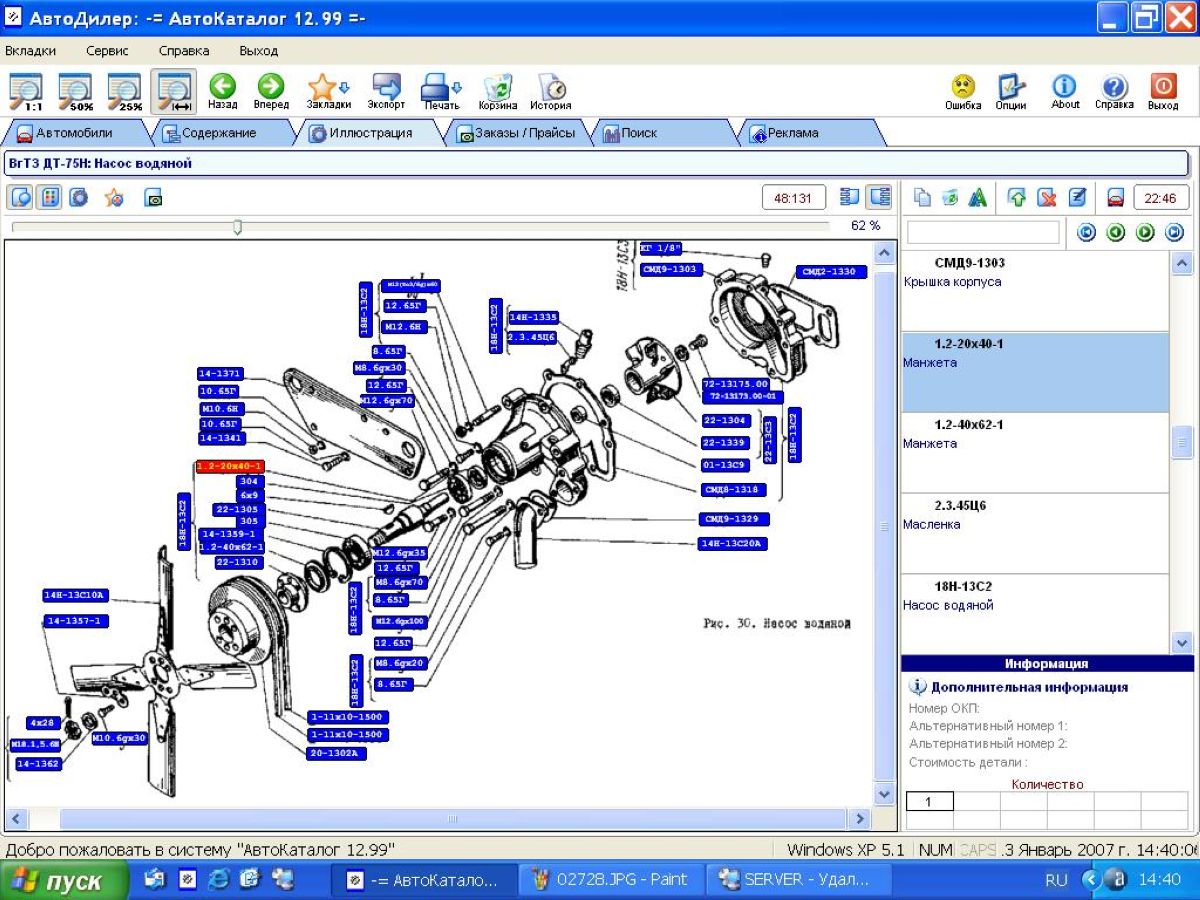Viewport: 1200px width, 900px height.
Task: Click the 14-1371 label on the diagram
Action: 220,374
